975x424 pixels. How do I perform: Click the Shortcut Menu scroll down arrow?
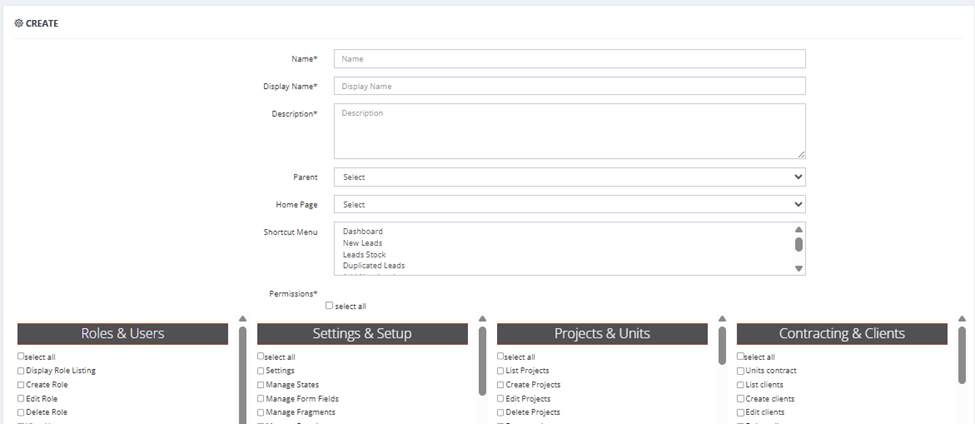point(799,269)
